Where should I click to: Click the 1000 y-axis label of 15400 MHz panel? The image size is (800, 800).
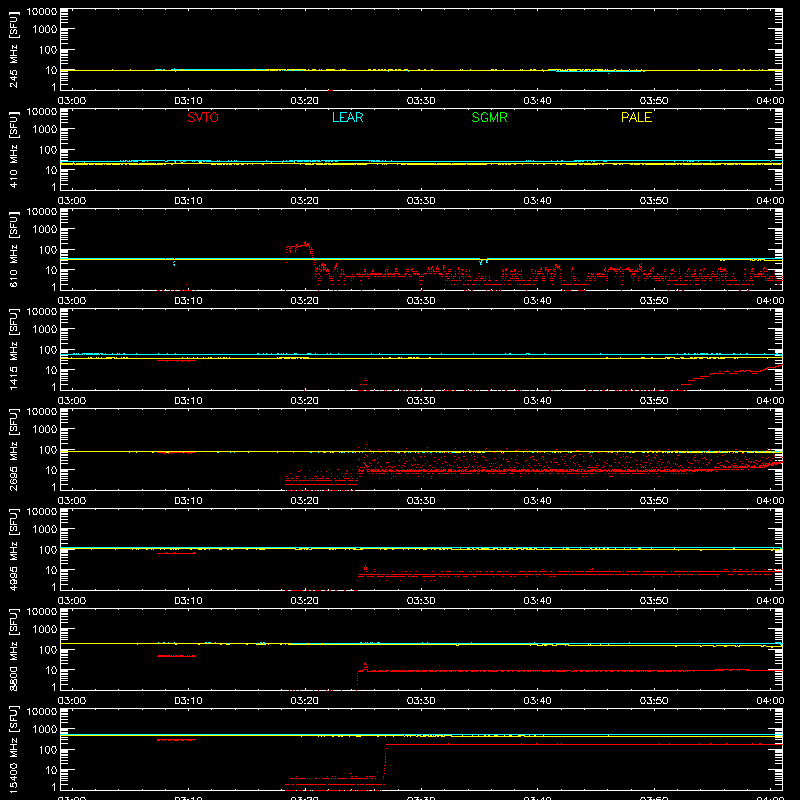pos(45,730)
